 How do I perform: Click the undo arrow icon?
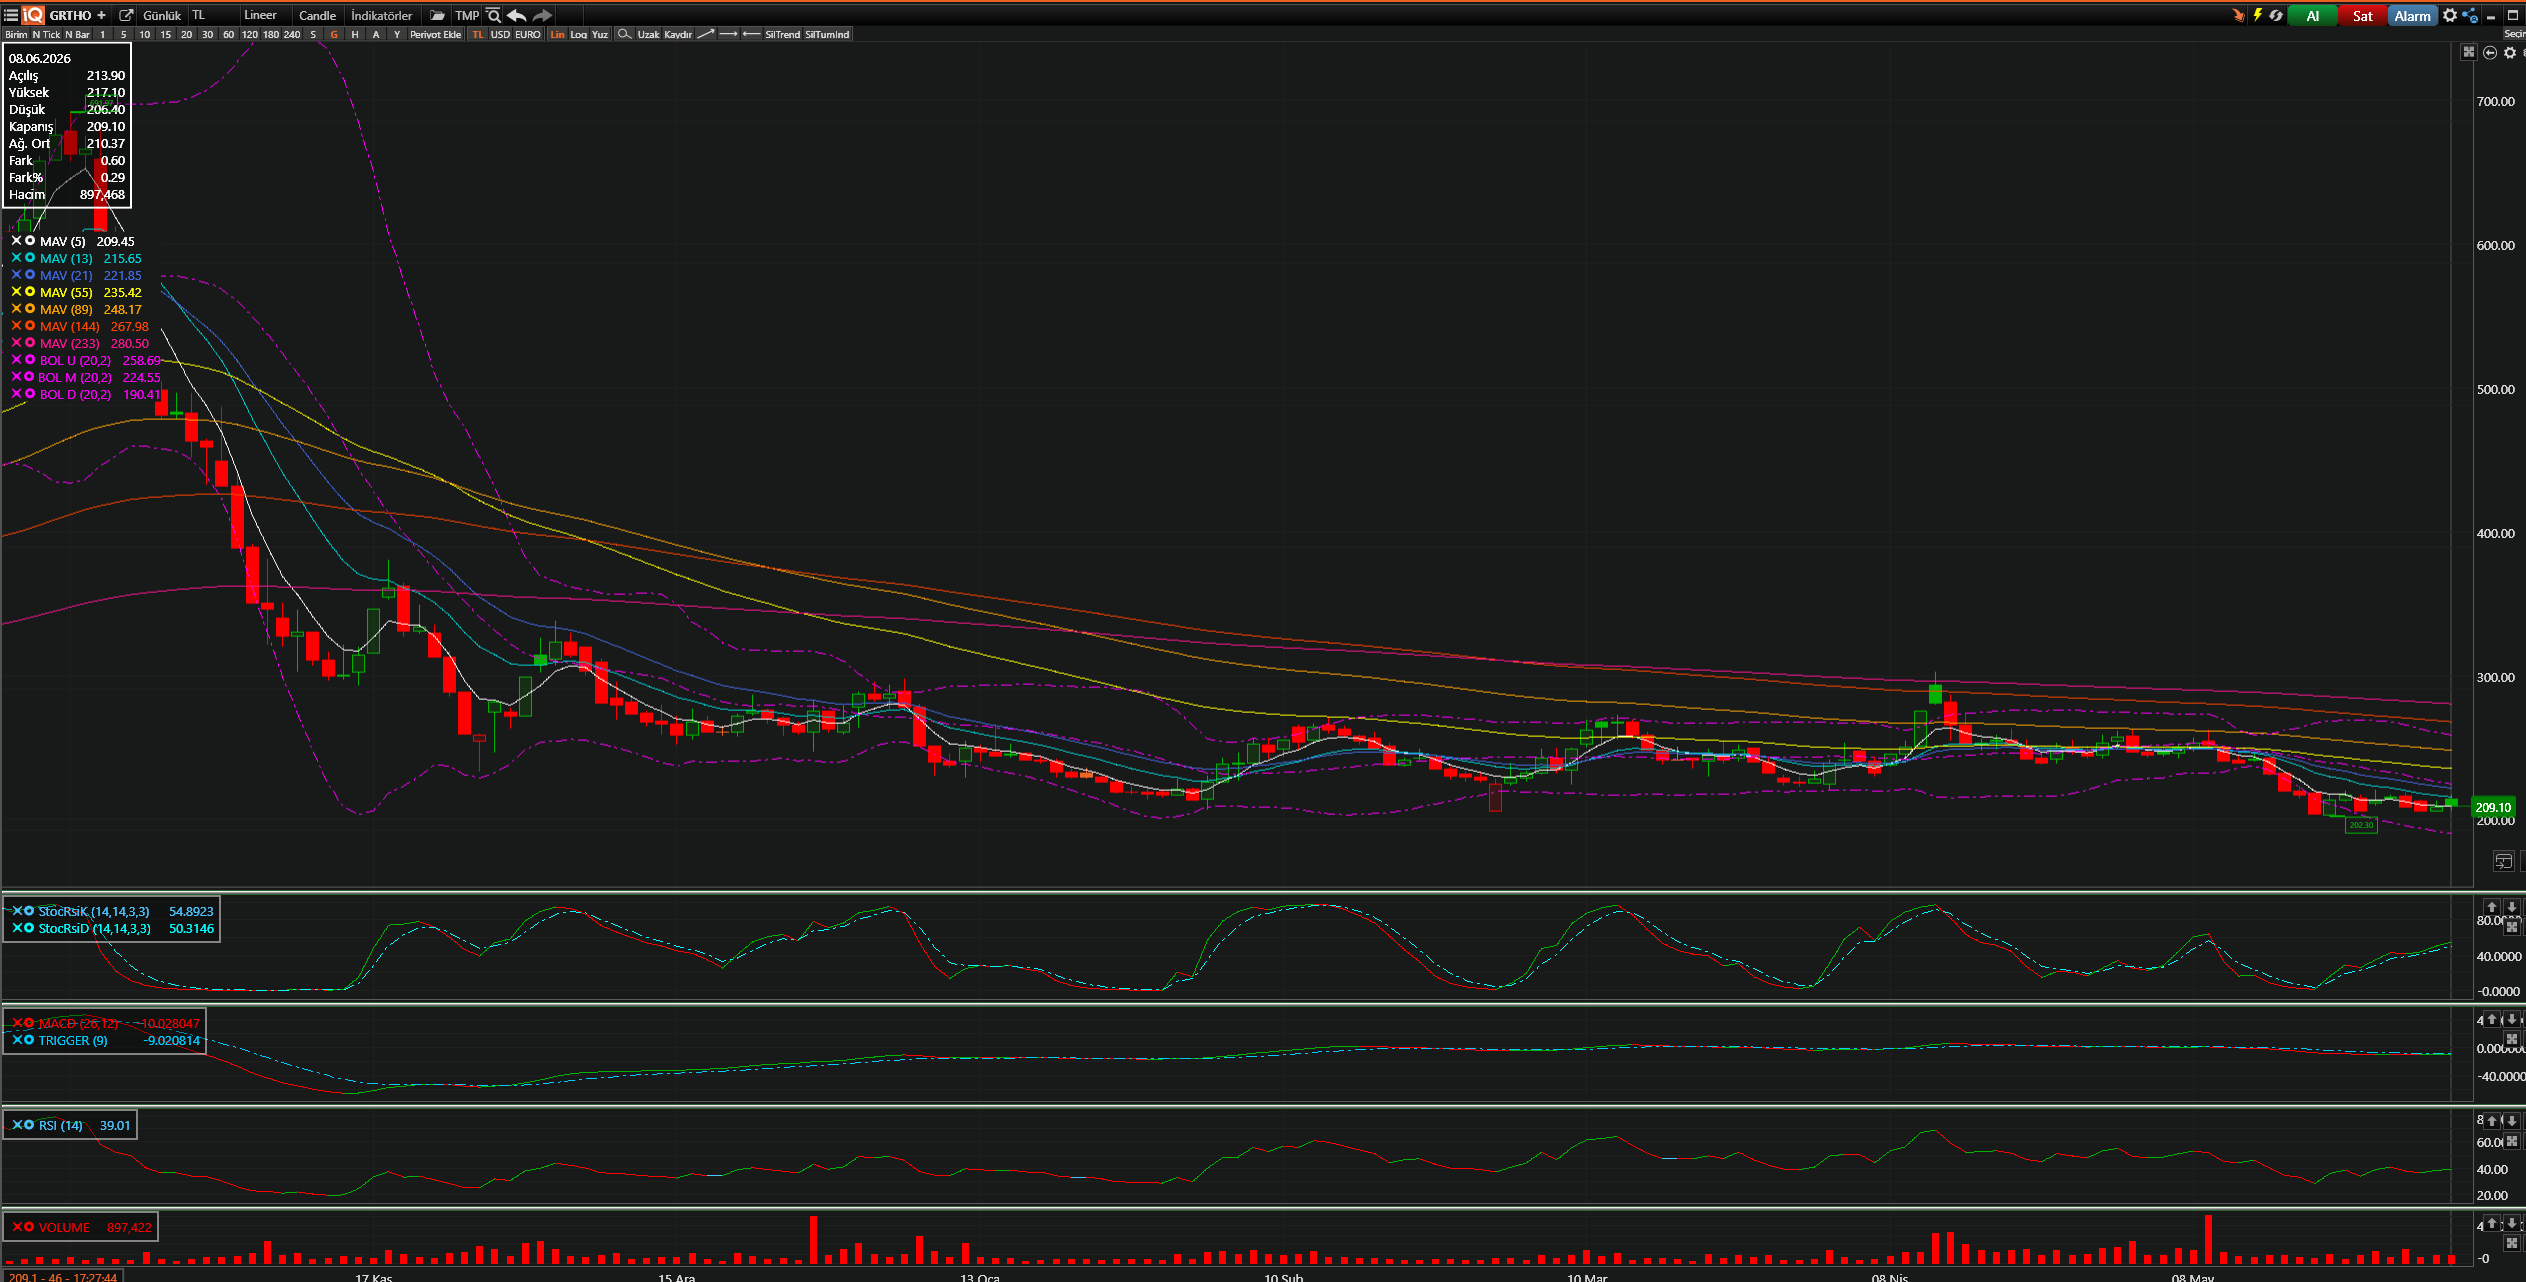tap(517, 15)
